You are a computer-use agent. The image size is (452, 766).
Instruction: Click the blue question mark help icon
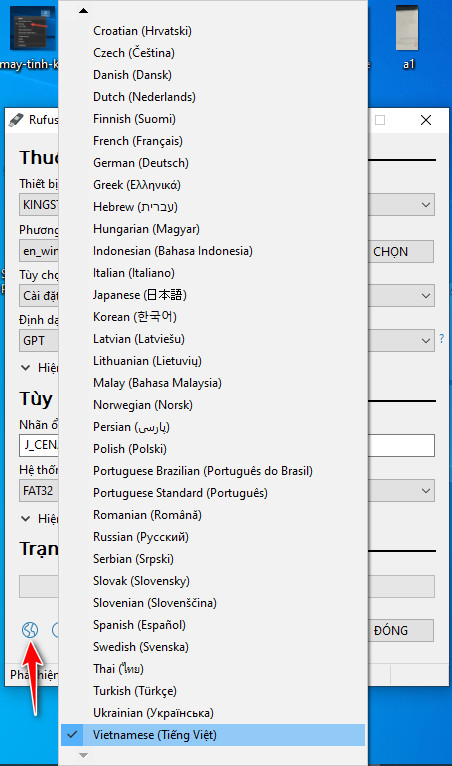[x=442, y=338]
